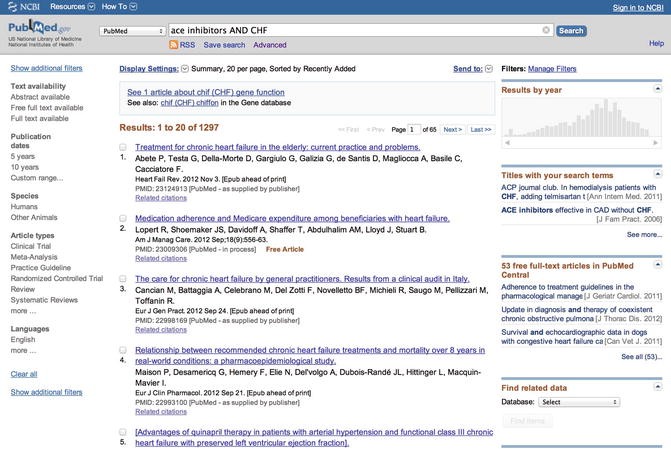Expand the Display Settings dropdown arrow
The image size is (671, 449).
pyautogui.click(x=185, y=68)
